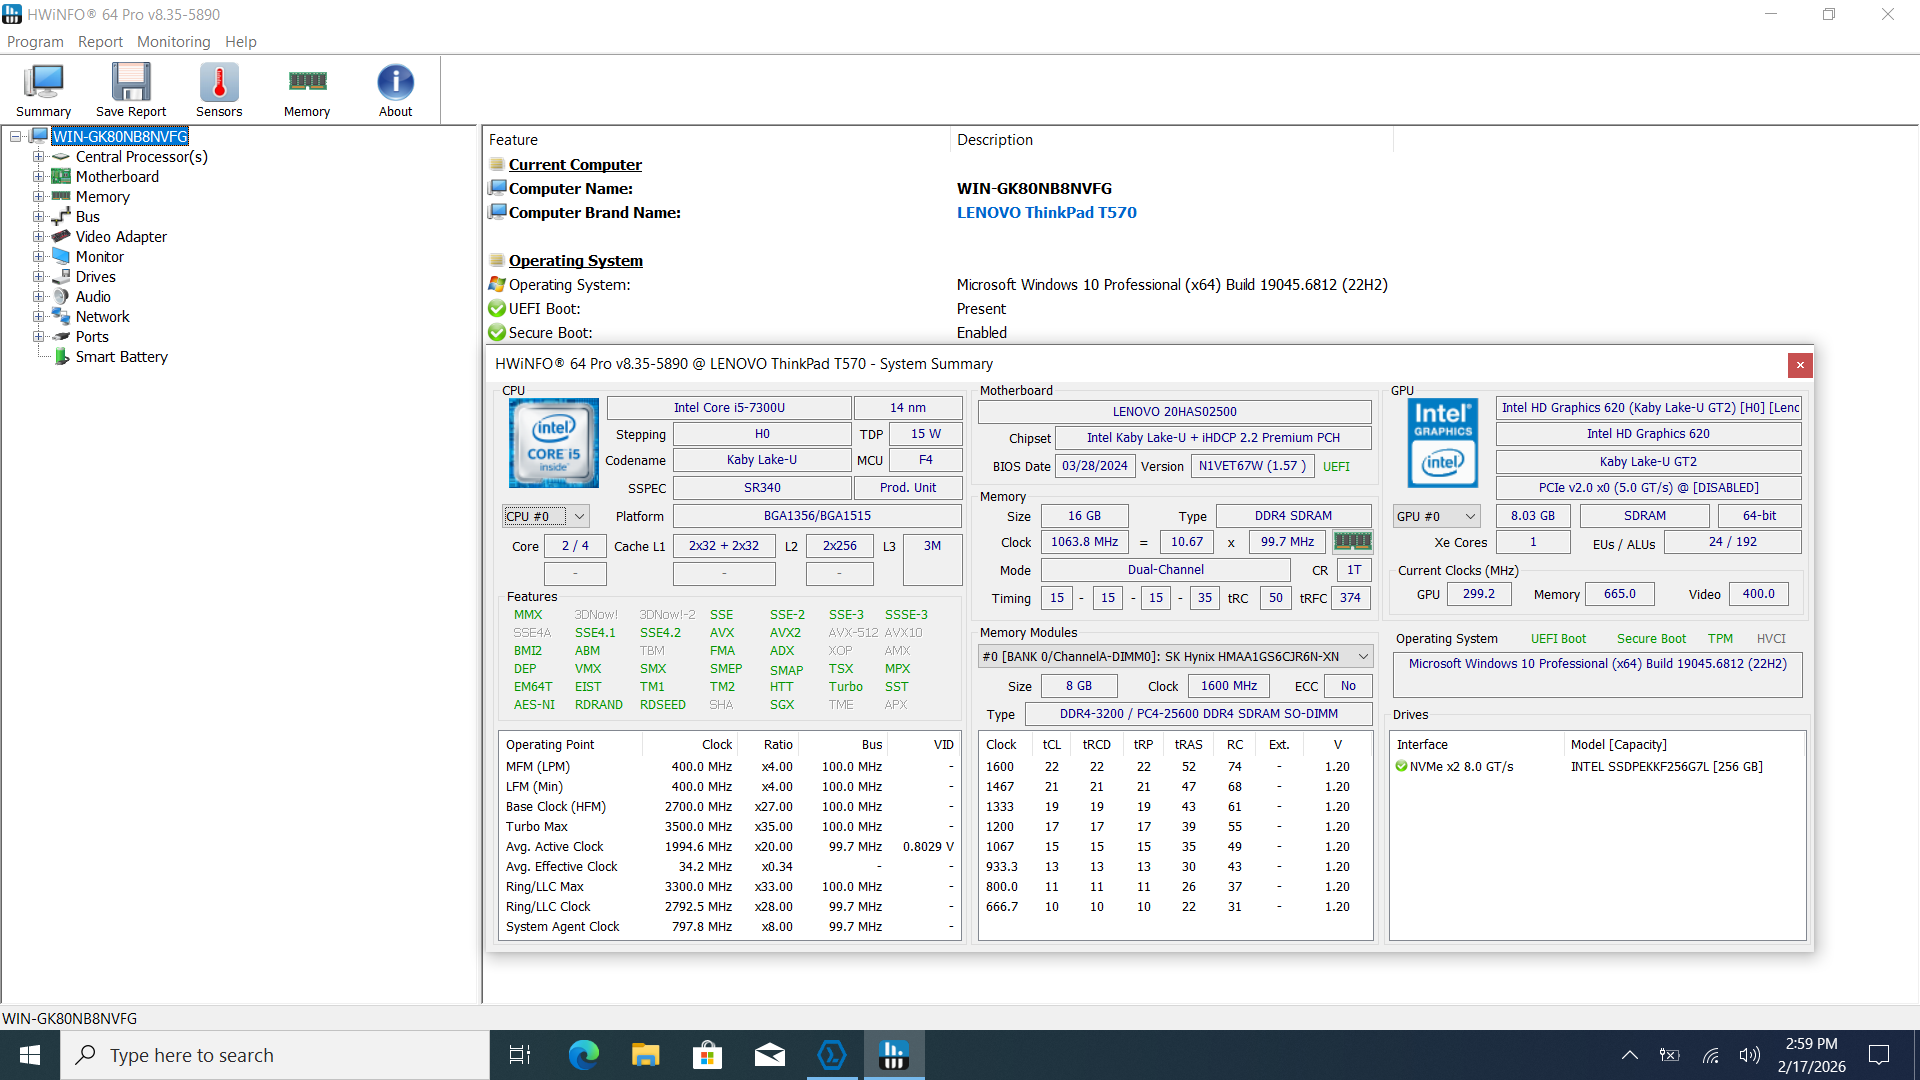Expand the Central Processor(s) tree node
Screen dimensions: 1920x1080
click(x=38, y=157)
